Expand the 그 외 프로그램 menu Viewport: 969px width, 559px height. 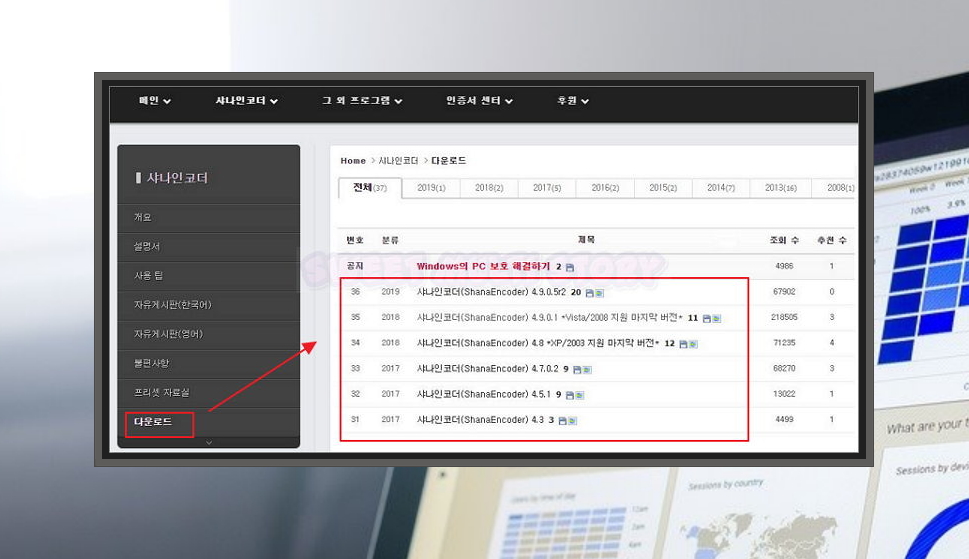tap(362, 101)
